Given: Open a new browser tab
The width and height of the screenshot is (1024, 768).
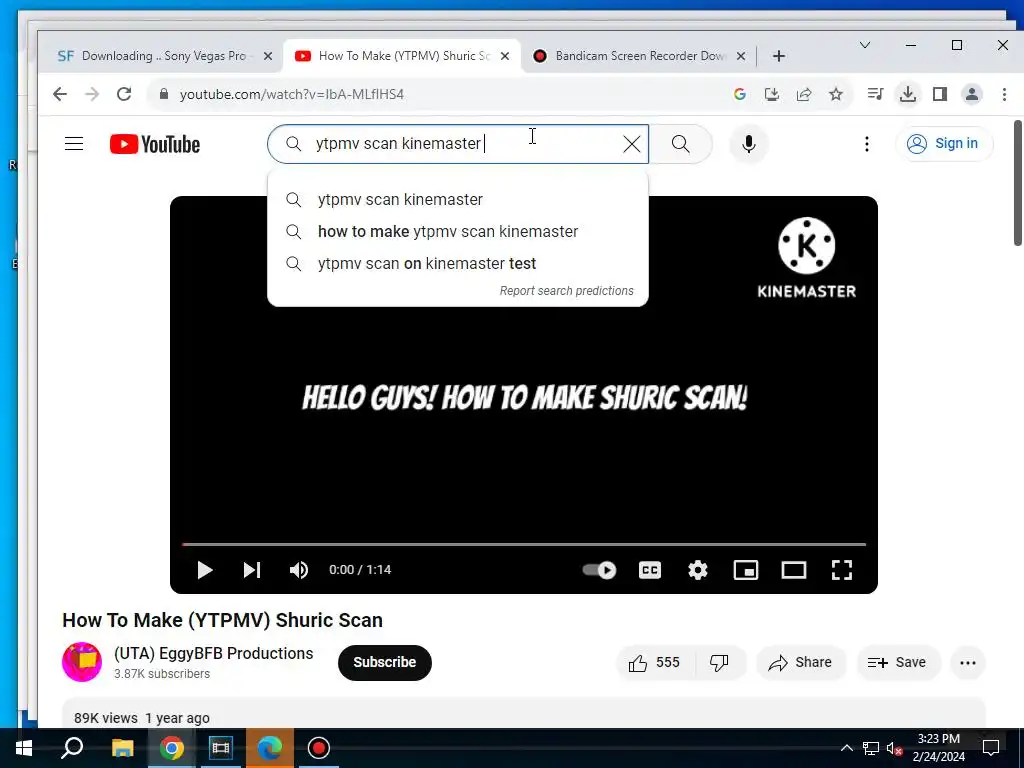Looking at the screenshot, I should (x=778, y=56).
